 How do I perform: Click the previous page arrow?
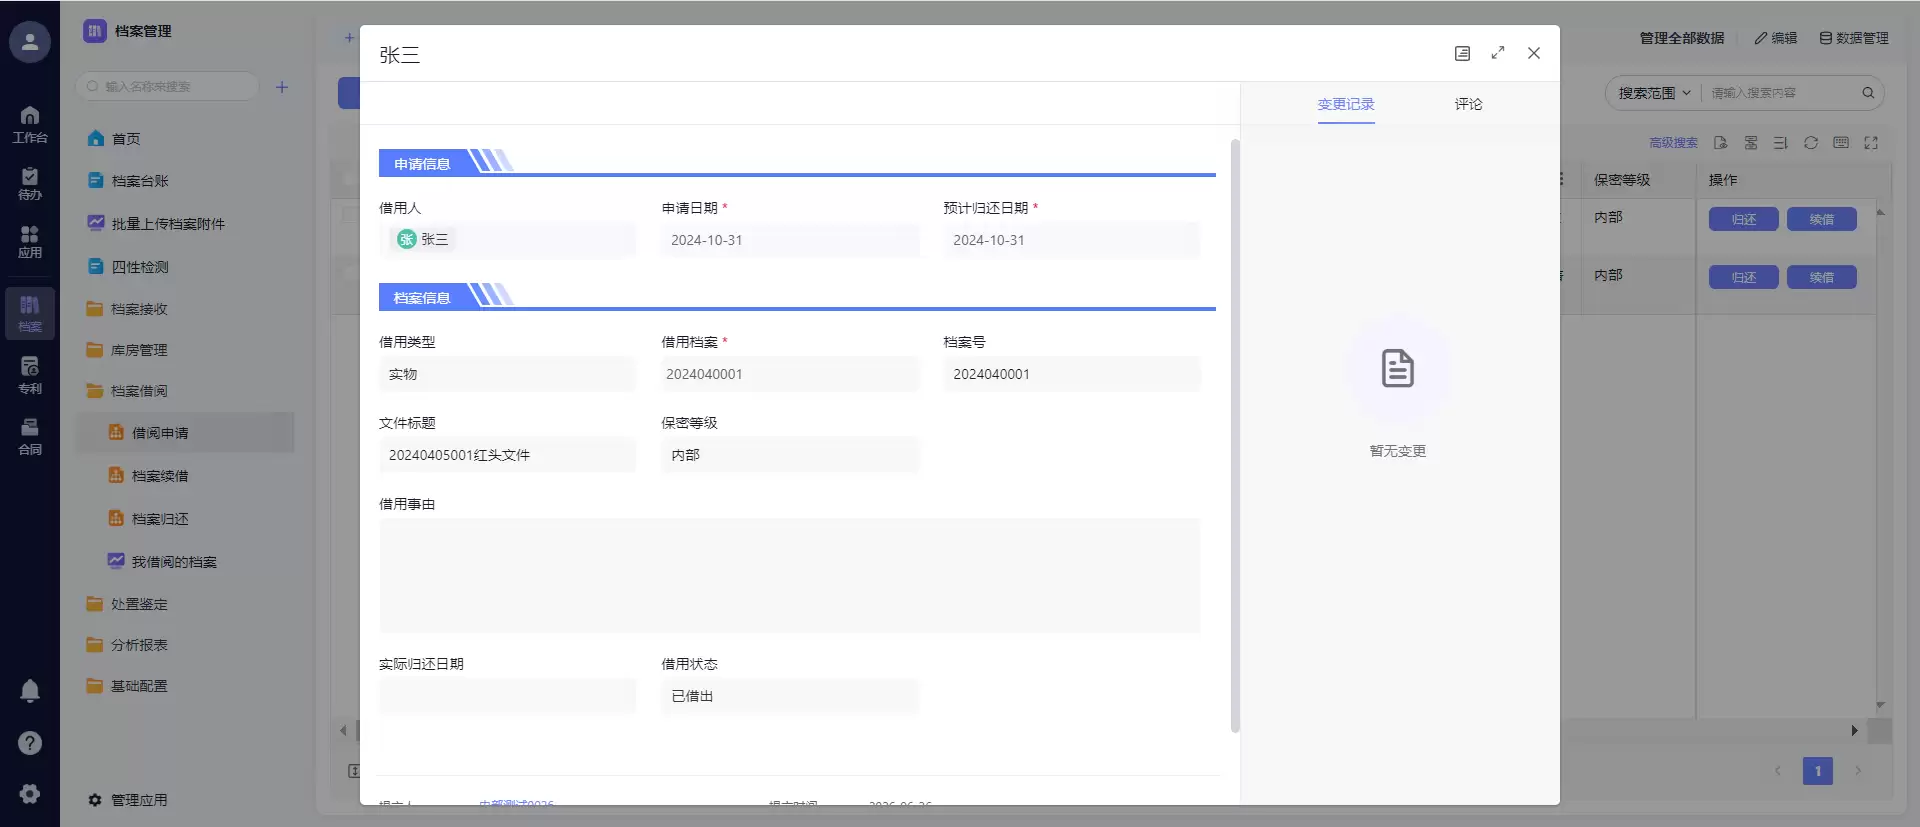pyautogui.click(x=1778, y=771)
